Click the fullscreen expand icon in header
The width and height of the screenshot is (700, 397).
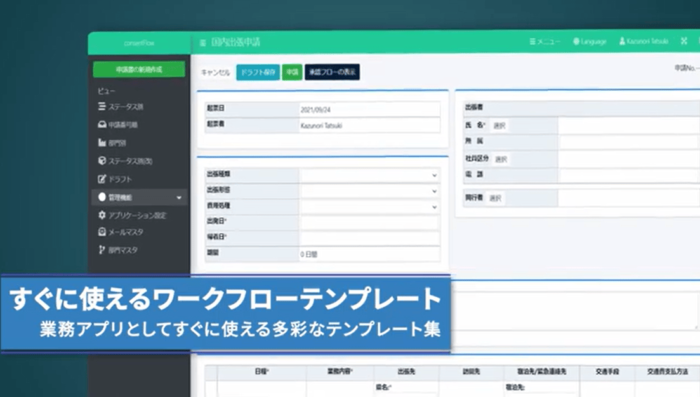click(x=684, y=41)
